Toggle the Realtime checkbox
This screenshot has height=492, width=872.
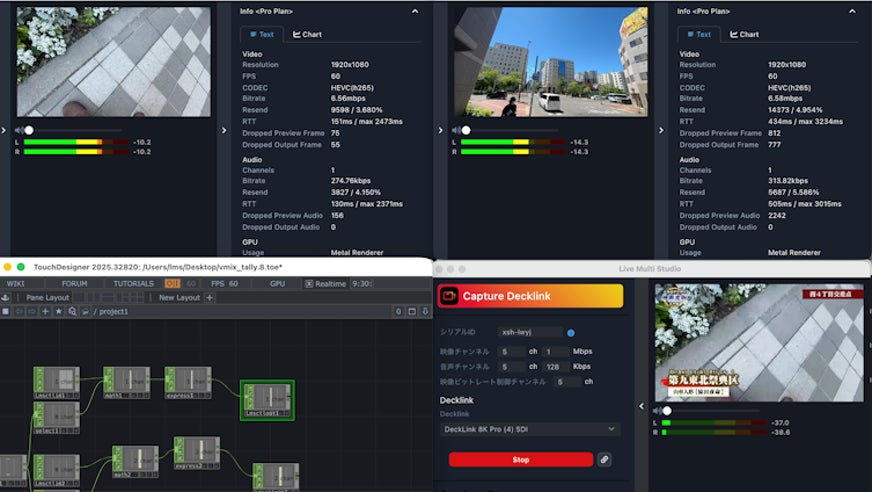[309, 284]
